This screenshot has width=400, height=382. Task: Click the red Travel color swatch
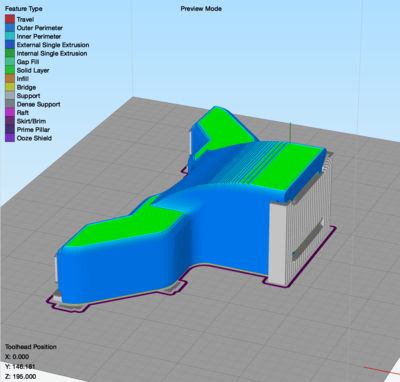pos(10,19)
